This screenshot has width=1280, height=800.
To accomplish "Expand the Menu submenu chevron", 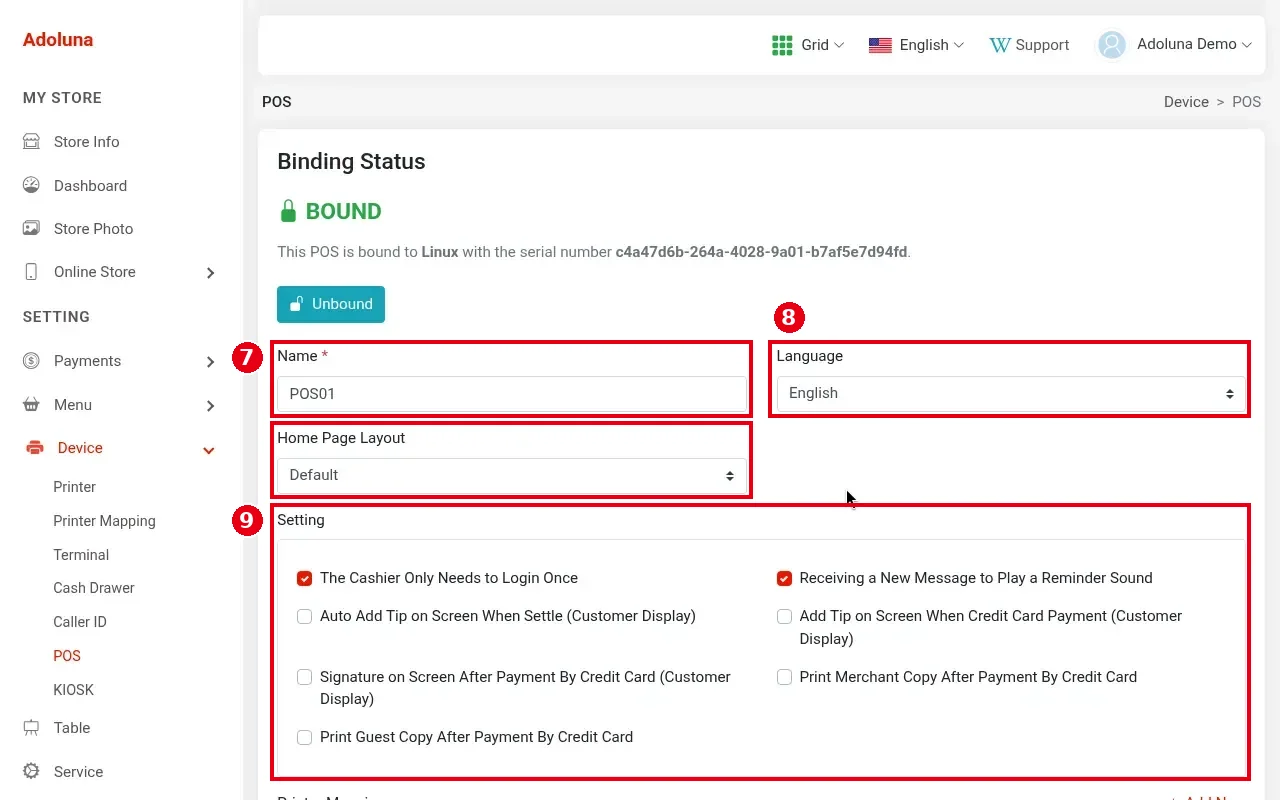I will (x=210, y=406).
